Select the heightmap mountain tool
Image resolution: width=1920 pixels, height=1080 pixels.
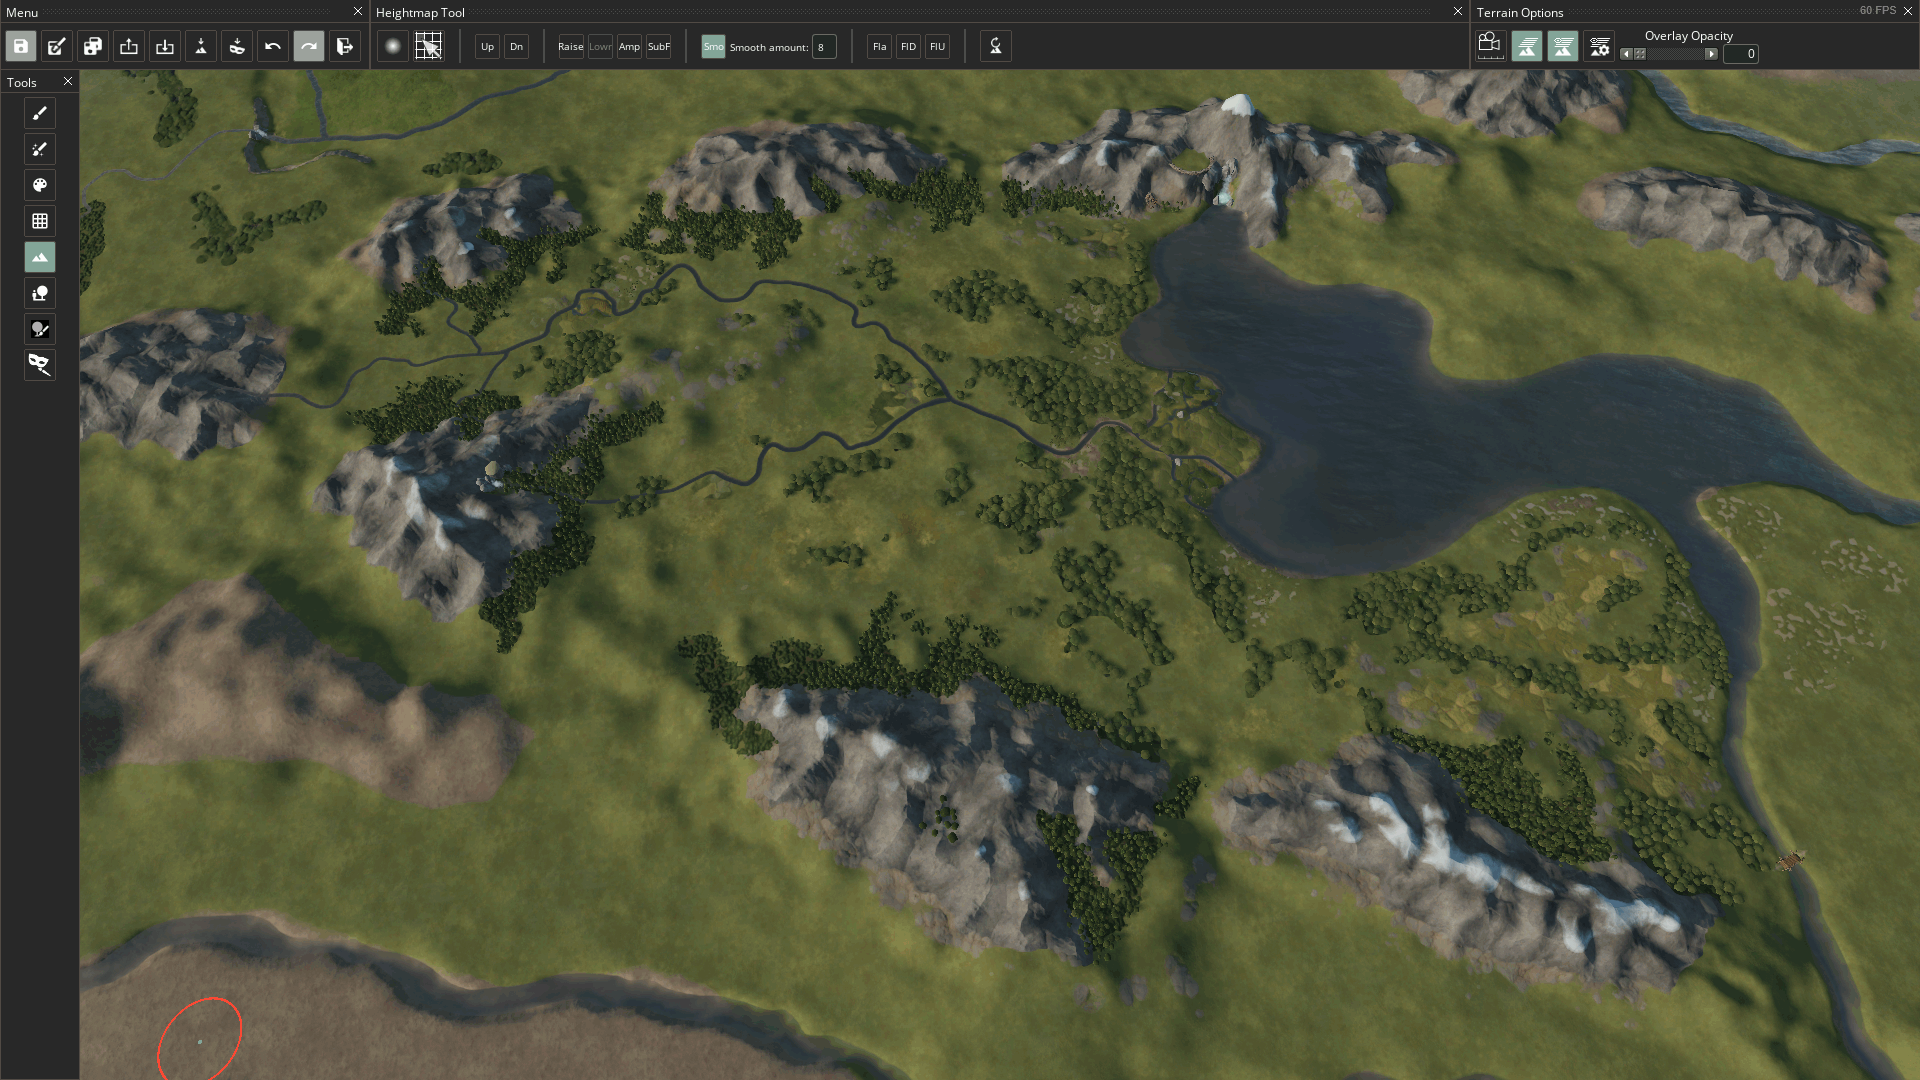tap(40, 257)
